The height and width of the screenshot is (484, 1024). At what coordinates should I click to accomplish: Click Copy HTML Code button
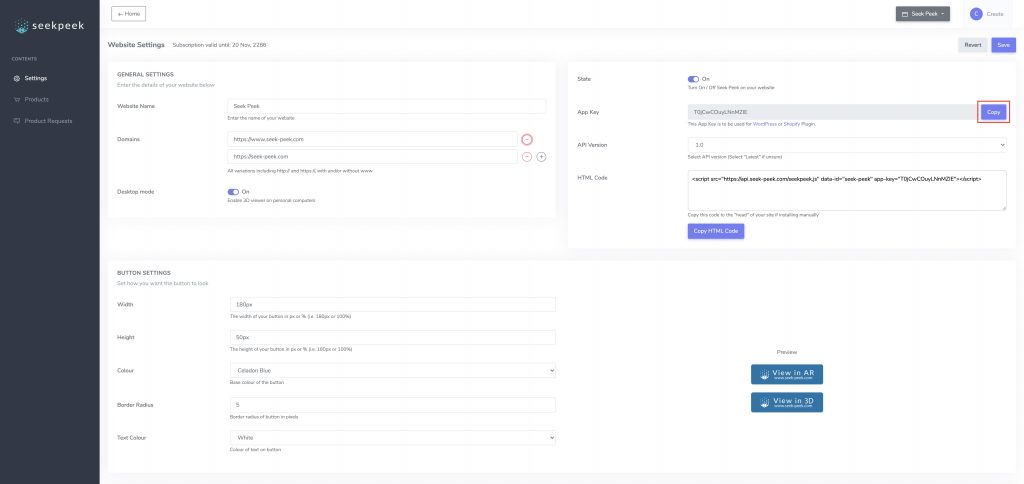point(716,231)
